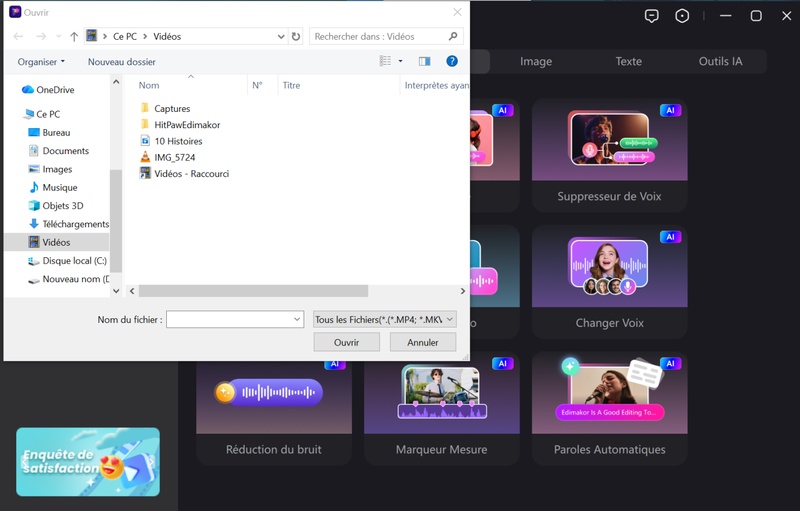The height and width of the screenshot is (511, 800).
Task: Open the help question mark icon
Action: pyautogui.click(x=452, y=61)
